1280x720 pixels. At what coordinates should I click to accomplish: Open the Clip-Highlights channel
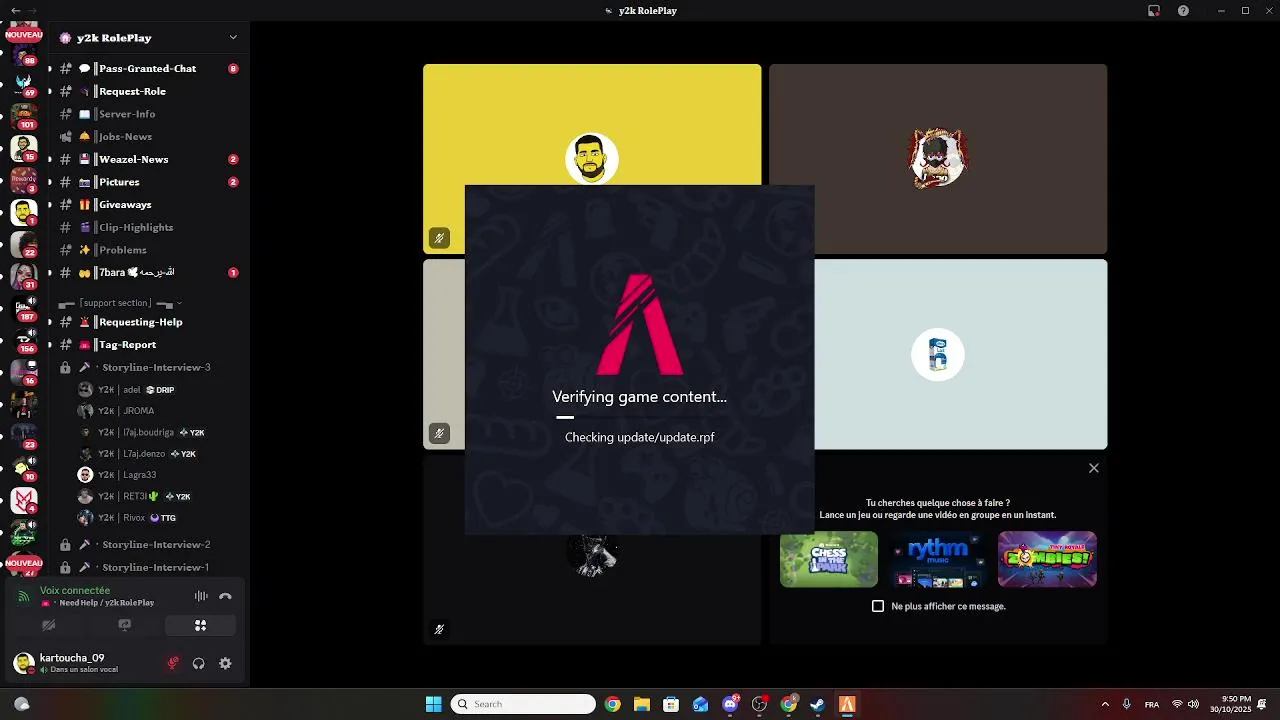click(x=147, y=227)
